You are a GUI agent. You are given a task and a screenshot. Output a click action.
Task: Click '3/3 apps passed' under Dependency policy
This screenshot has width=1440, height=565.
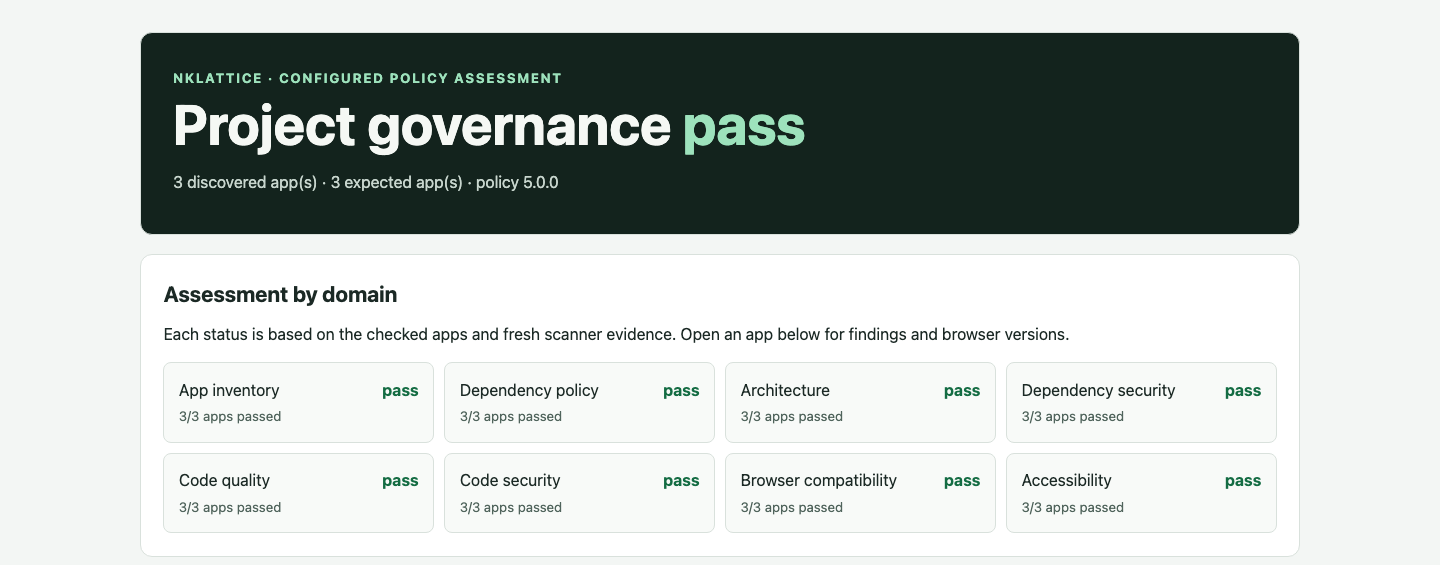tap(511, 416)
